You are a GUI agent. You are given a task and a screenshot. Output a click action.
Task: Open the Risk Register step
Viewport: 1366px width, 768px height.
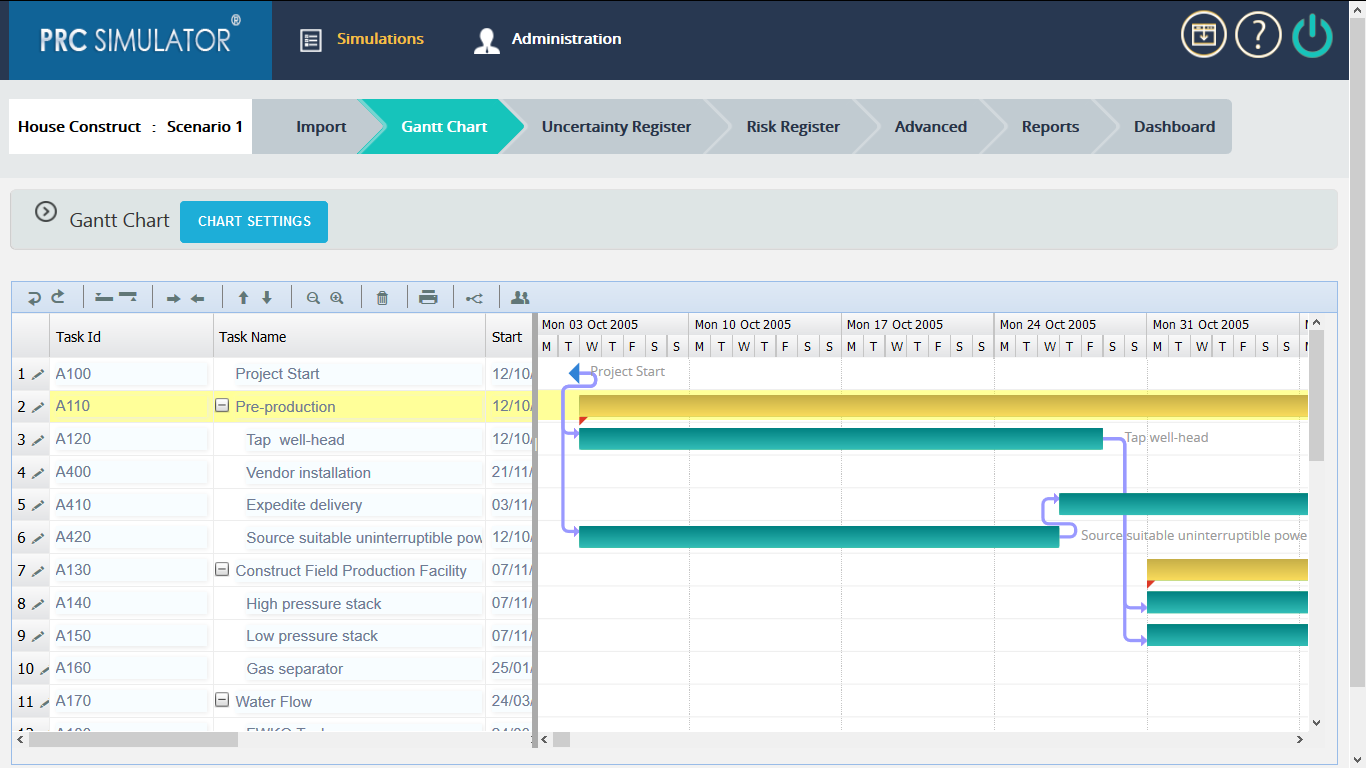coord(793,127)
